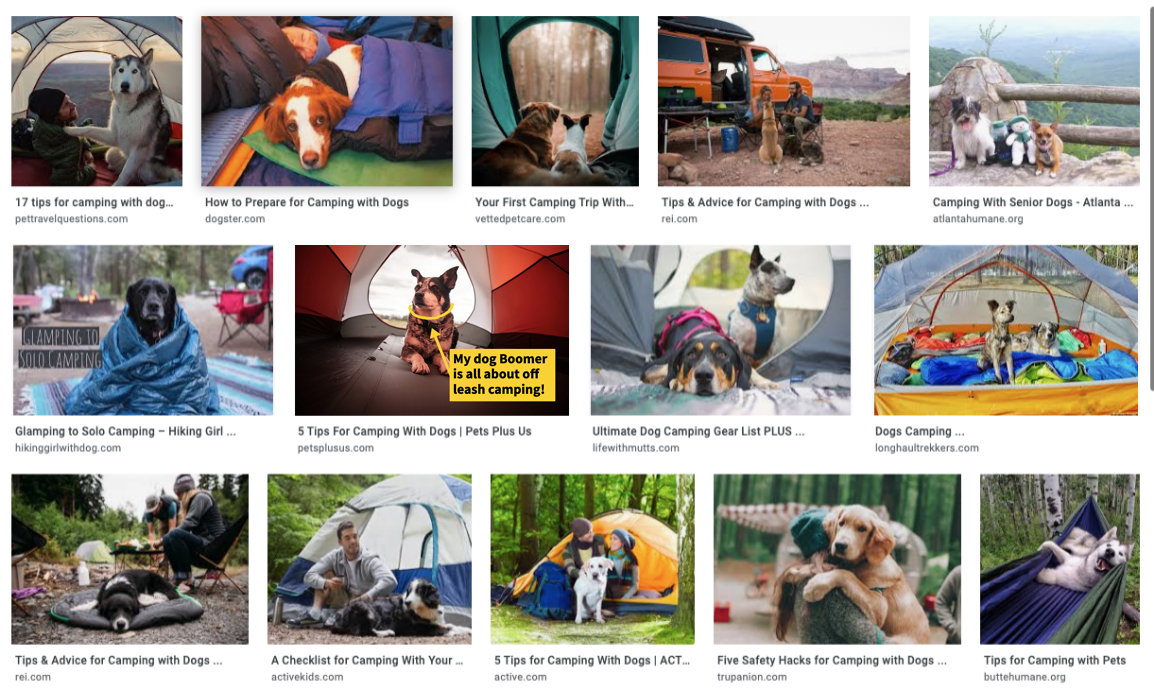1154x692 pixels.
Task: Click the dog in sleeping bag image
Action: click(327, 101)
